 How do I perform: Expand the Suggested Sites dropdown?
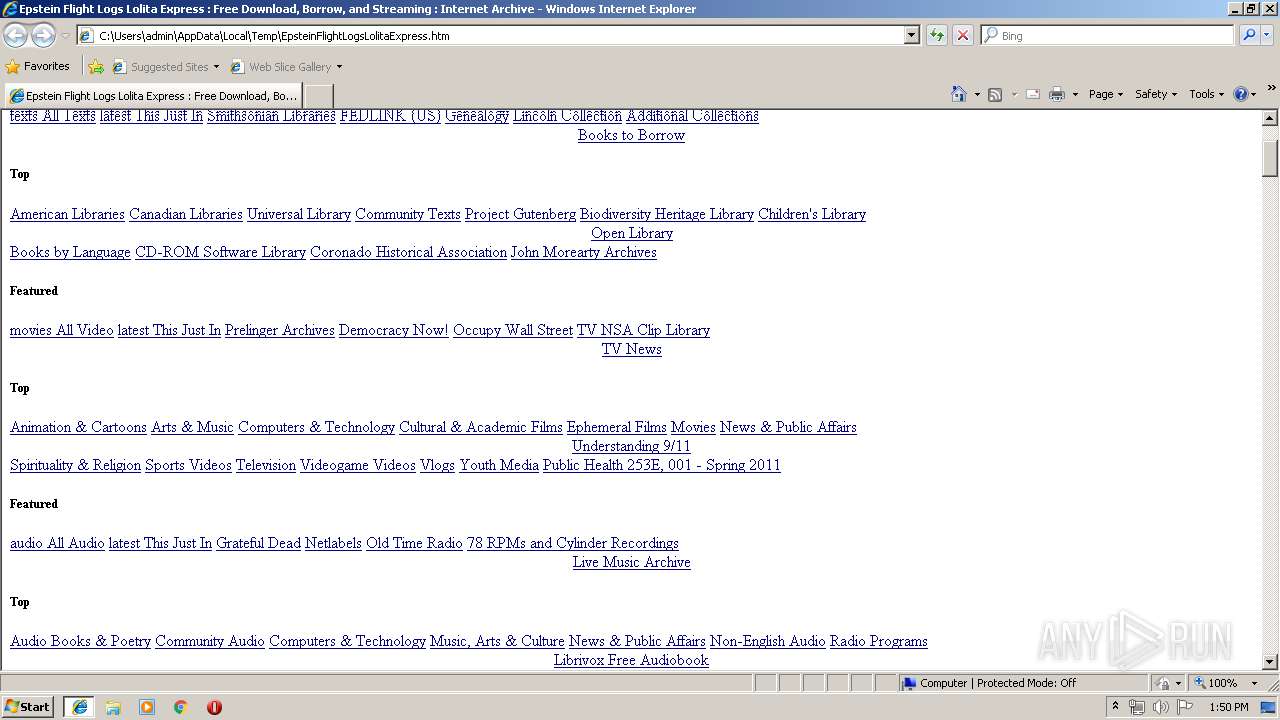tap(216, 67)
